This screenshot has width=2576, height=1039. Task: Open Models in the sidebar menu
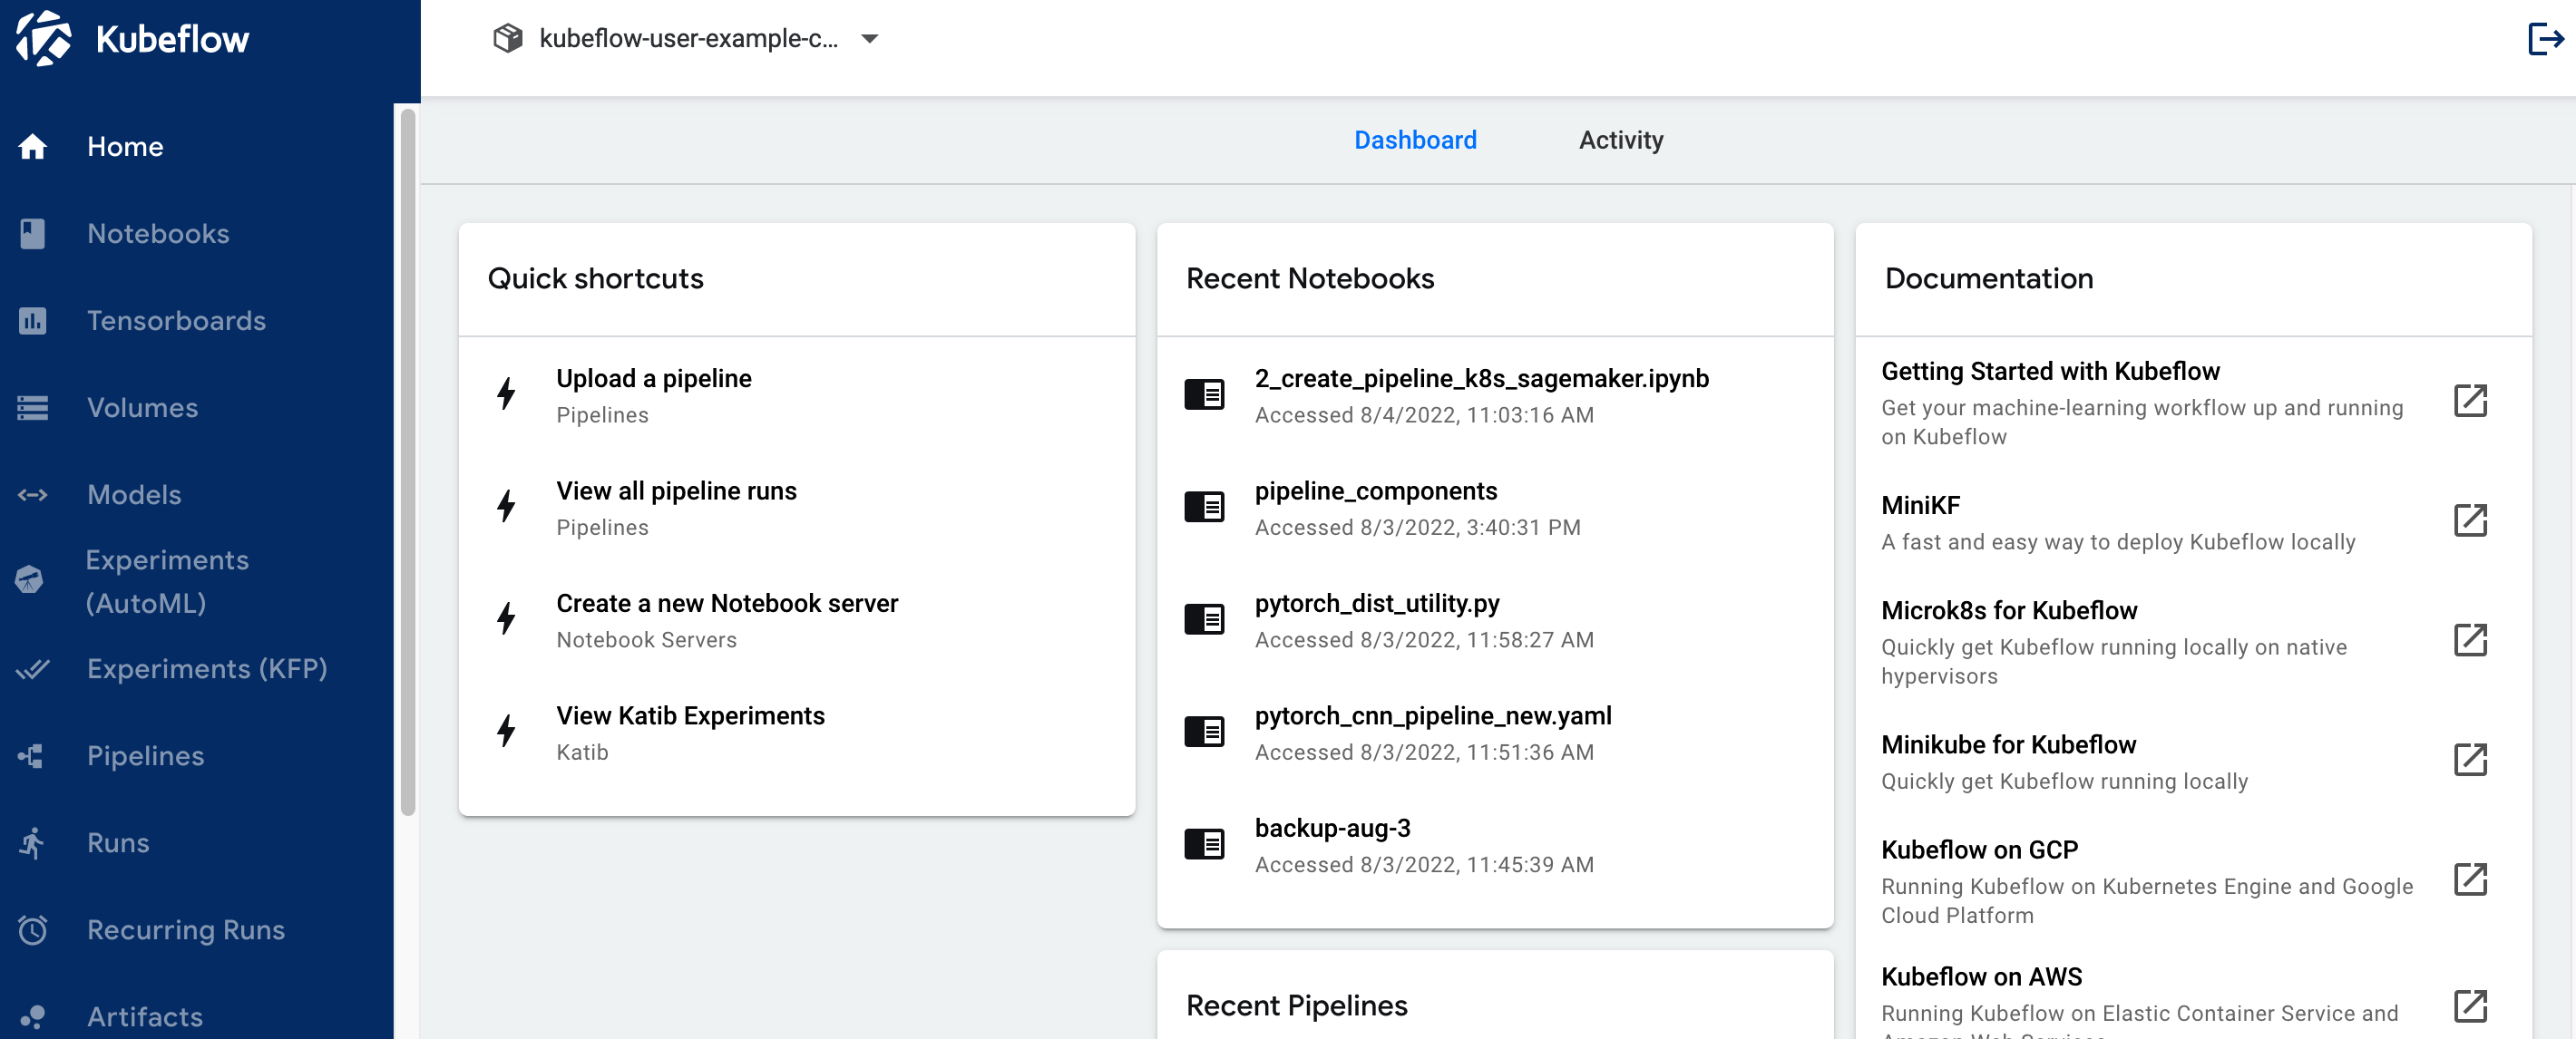tap(197, 495)
